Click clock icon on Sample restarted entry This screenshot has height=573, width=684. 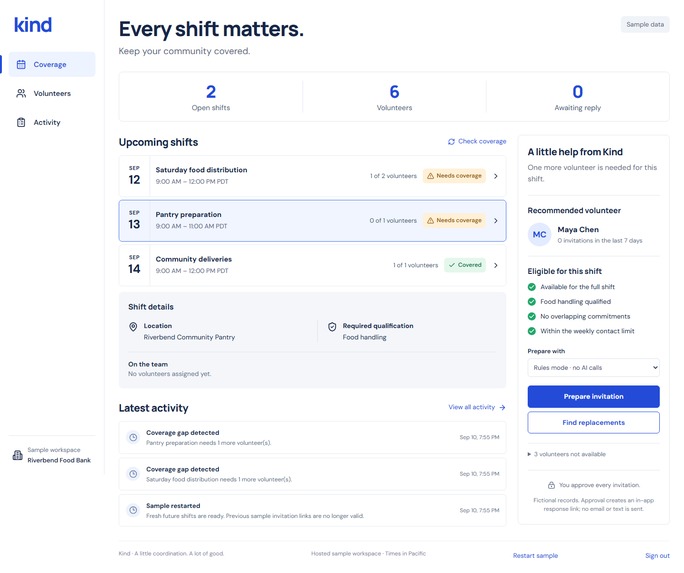[133, 510]
